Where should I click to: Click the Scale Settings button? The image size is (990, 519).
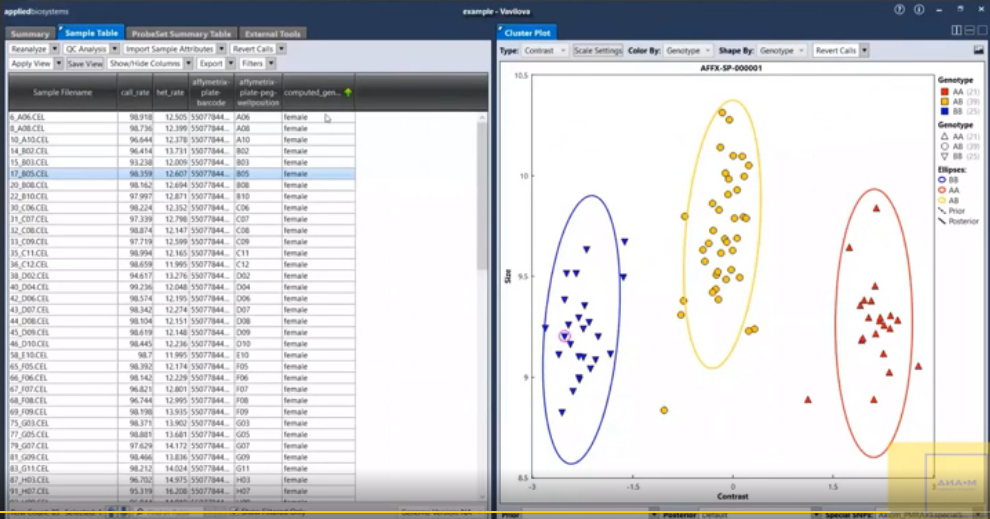click(x=598, y=50)
